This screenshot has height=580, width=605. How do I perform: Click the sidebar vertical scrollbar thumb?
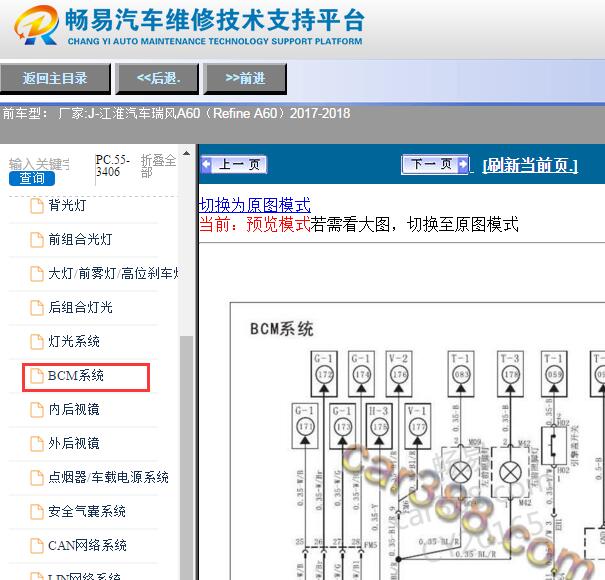[187, 457]
